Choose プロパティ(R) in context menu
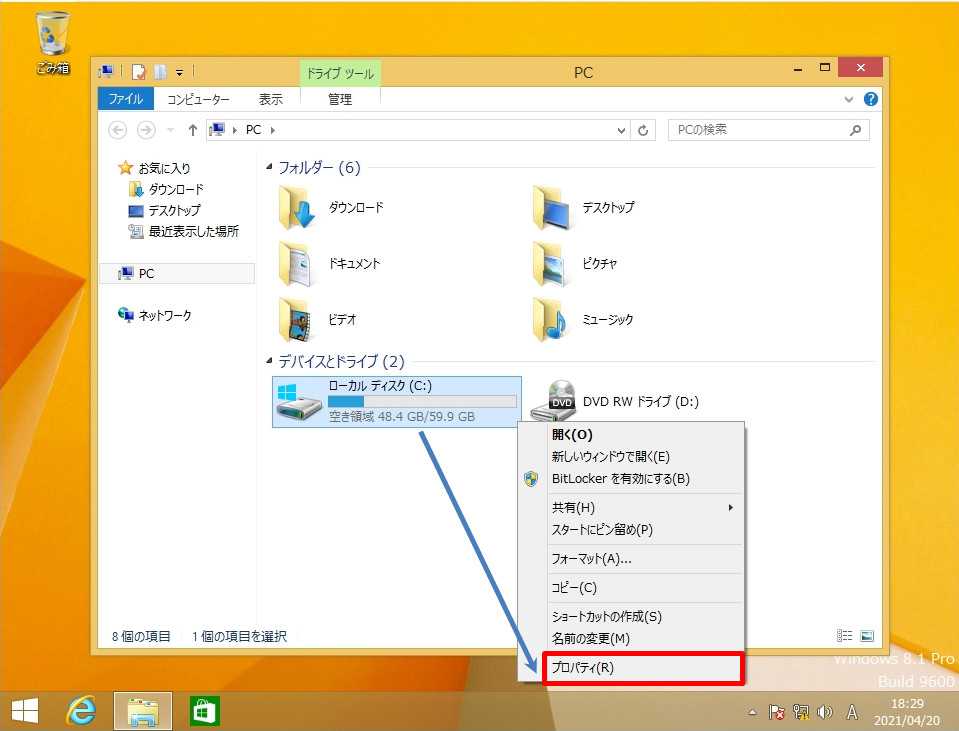 (x=643, y=667)
